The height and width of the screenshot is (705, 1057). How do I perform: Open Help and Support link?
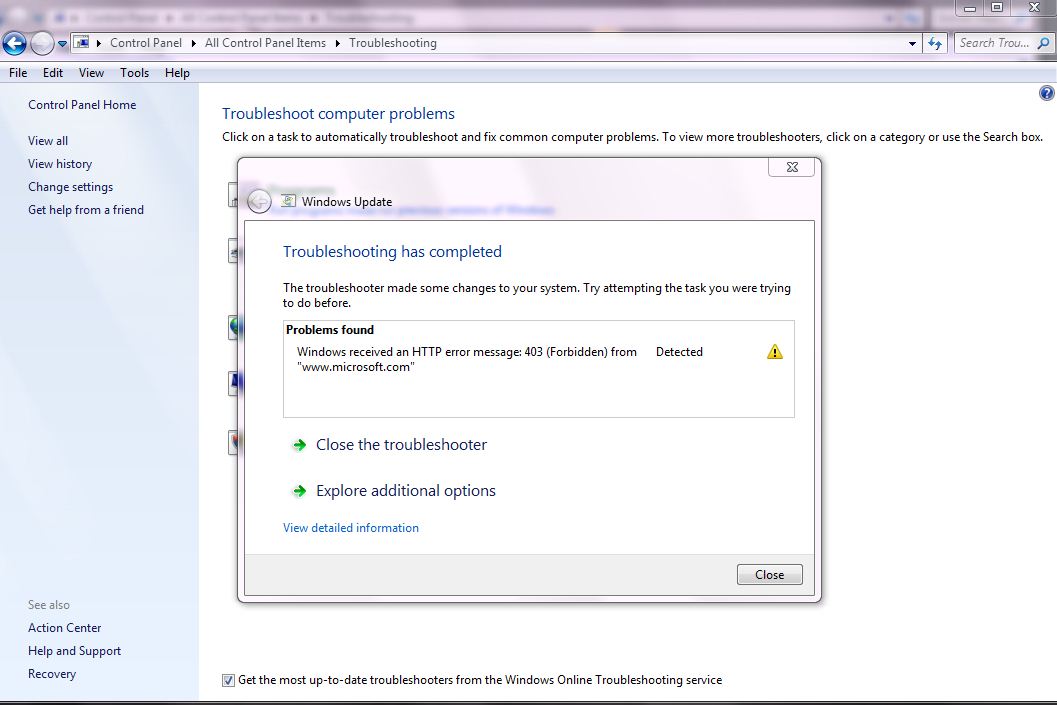(74, 650)
